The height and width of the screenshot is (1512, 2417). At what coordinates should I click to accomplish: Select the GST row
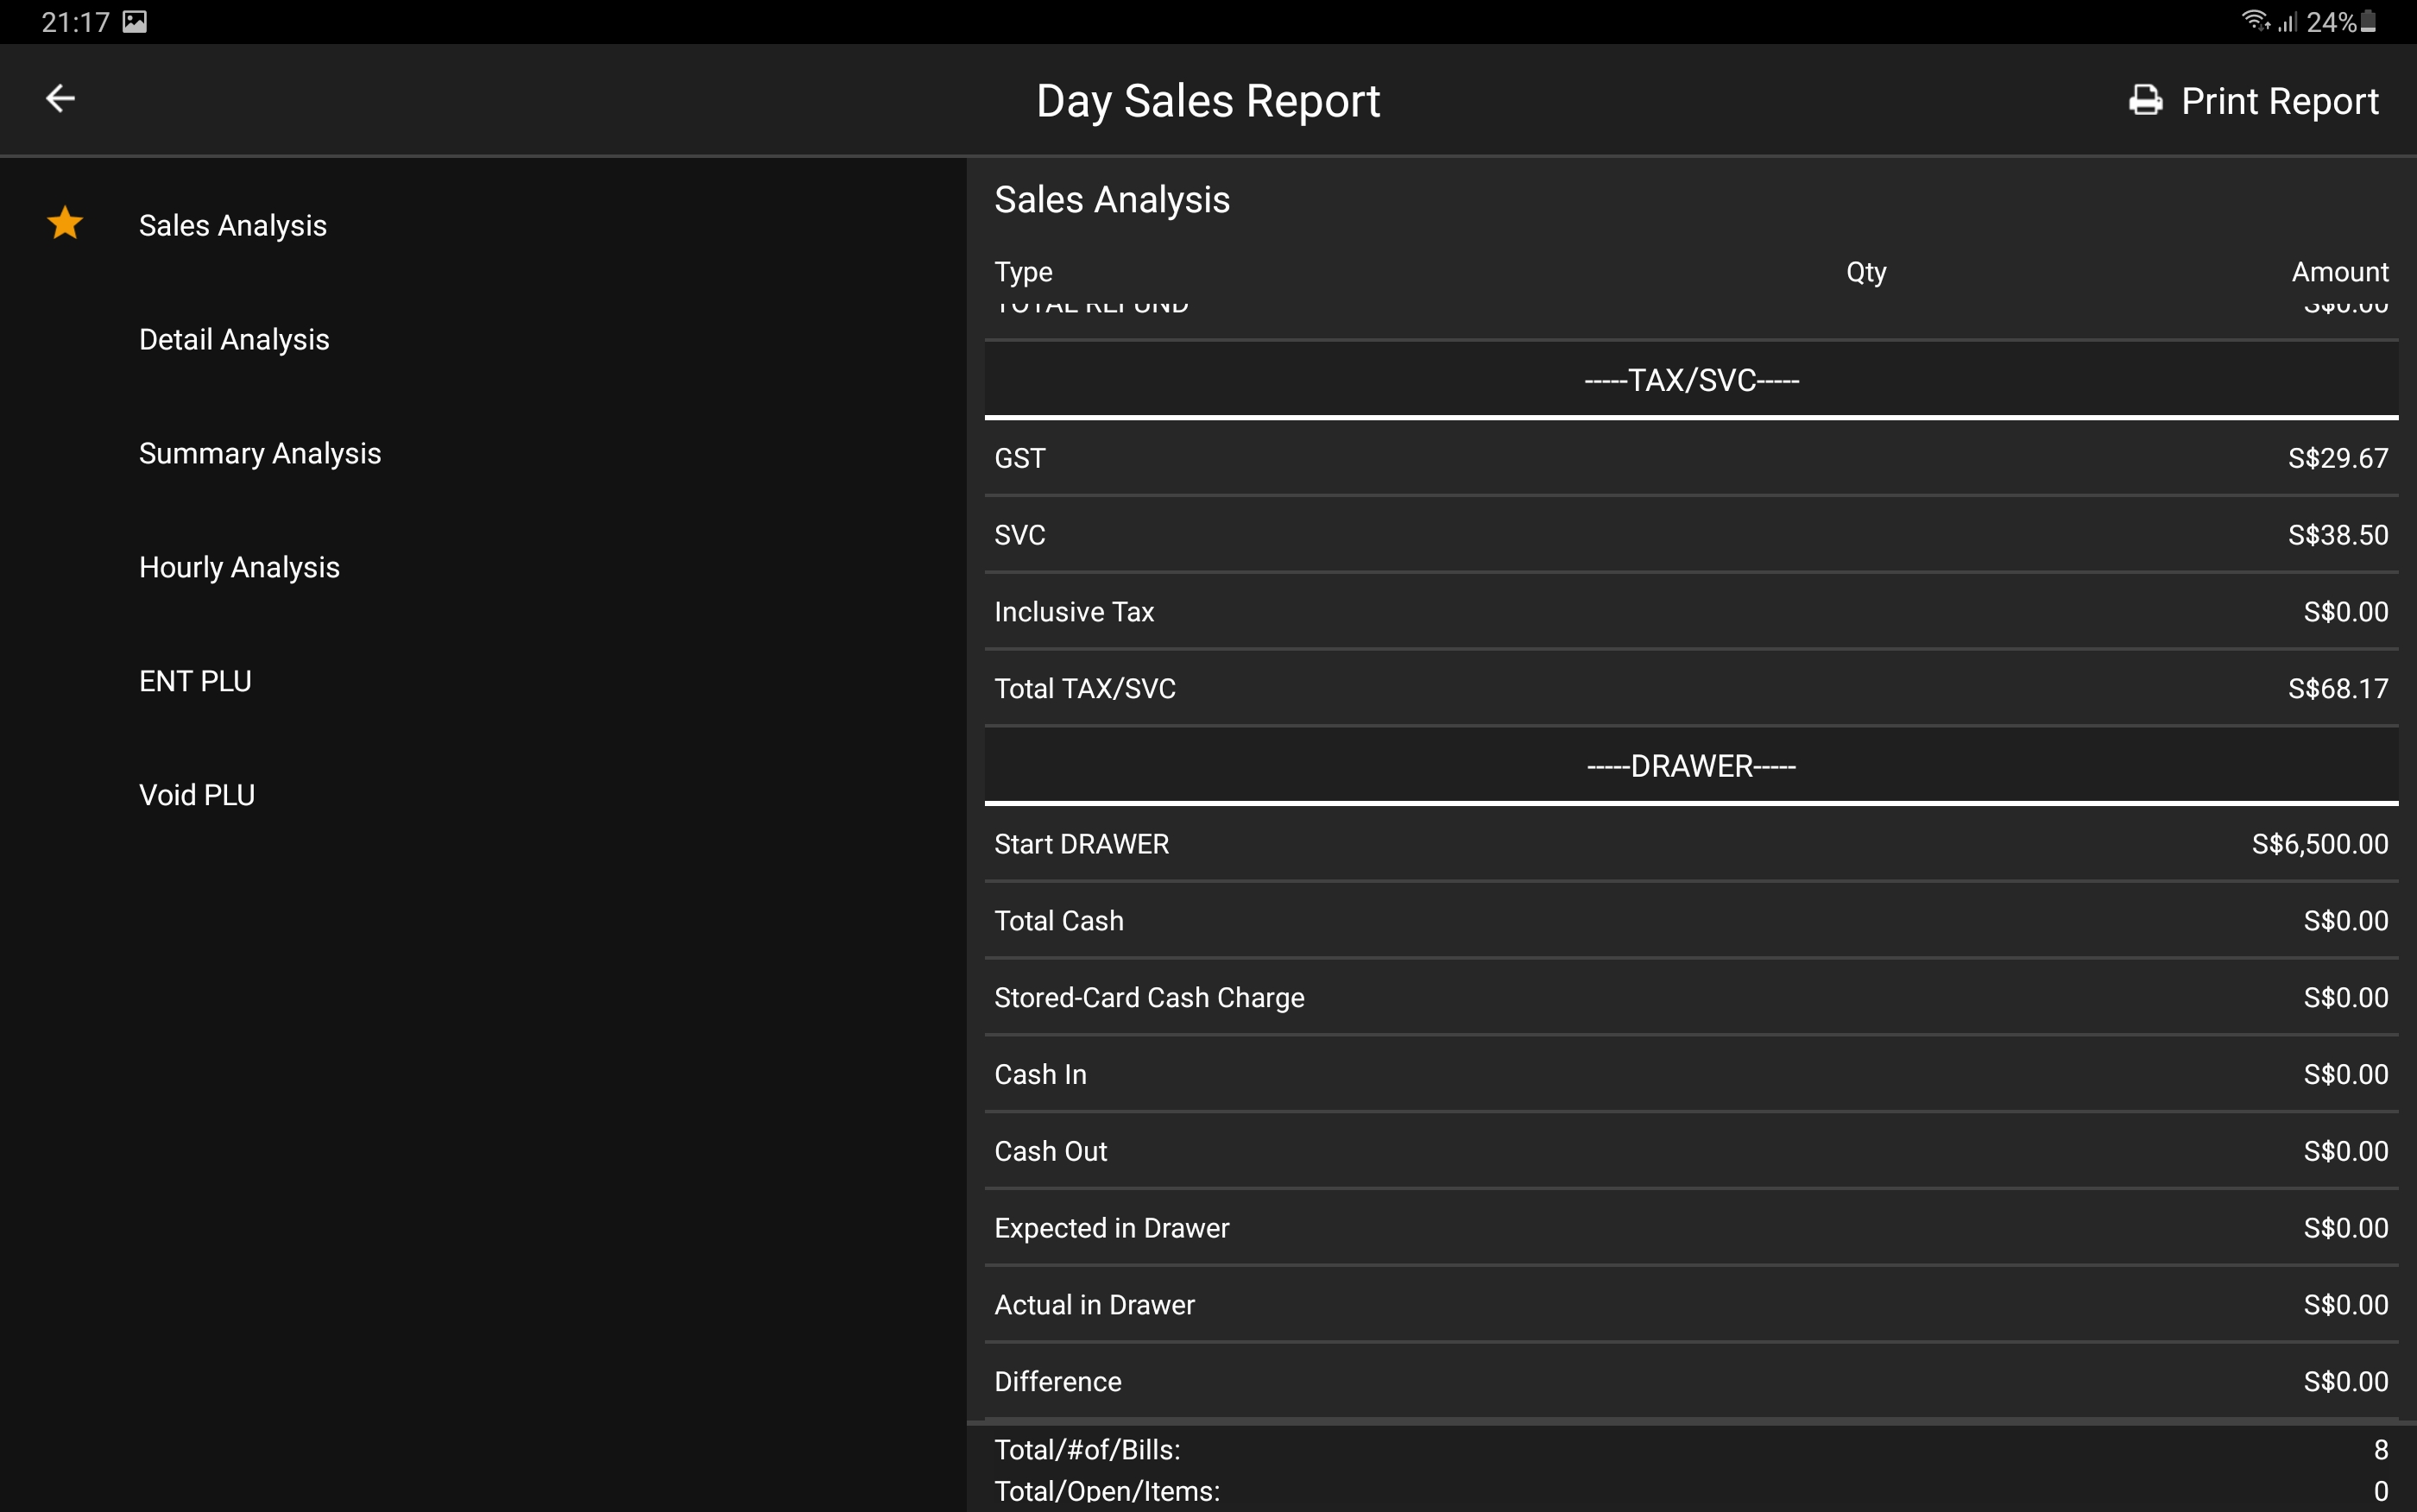[x=1690, y=458]
